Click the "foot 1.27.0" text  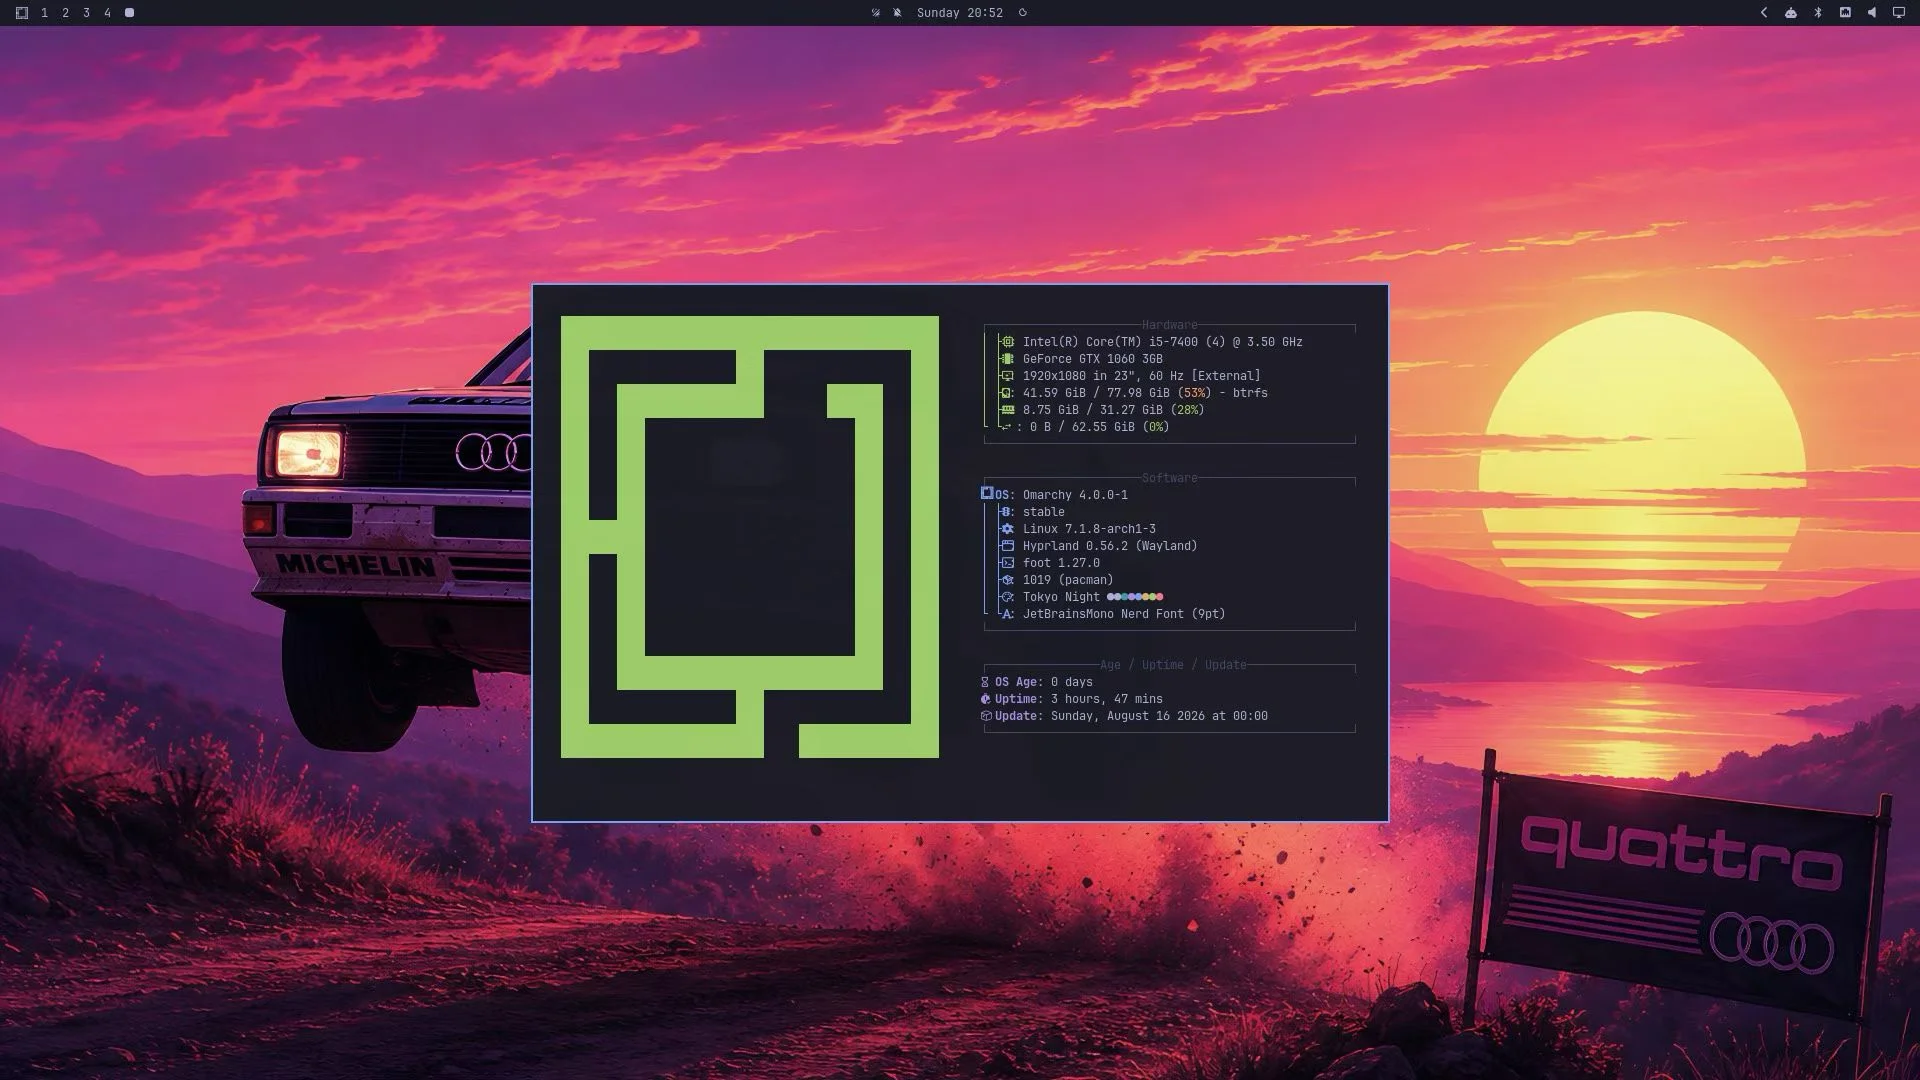1061,563
